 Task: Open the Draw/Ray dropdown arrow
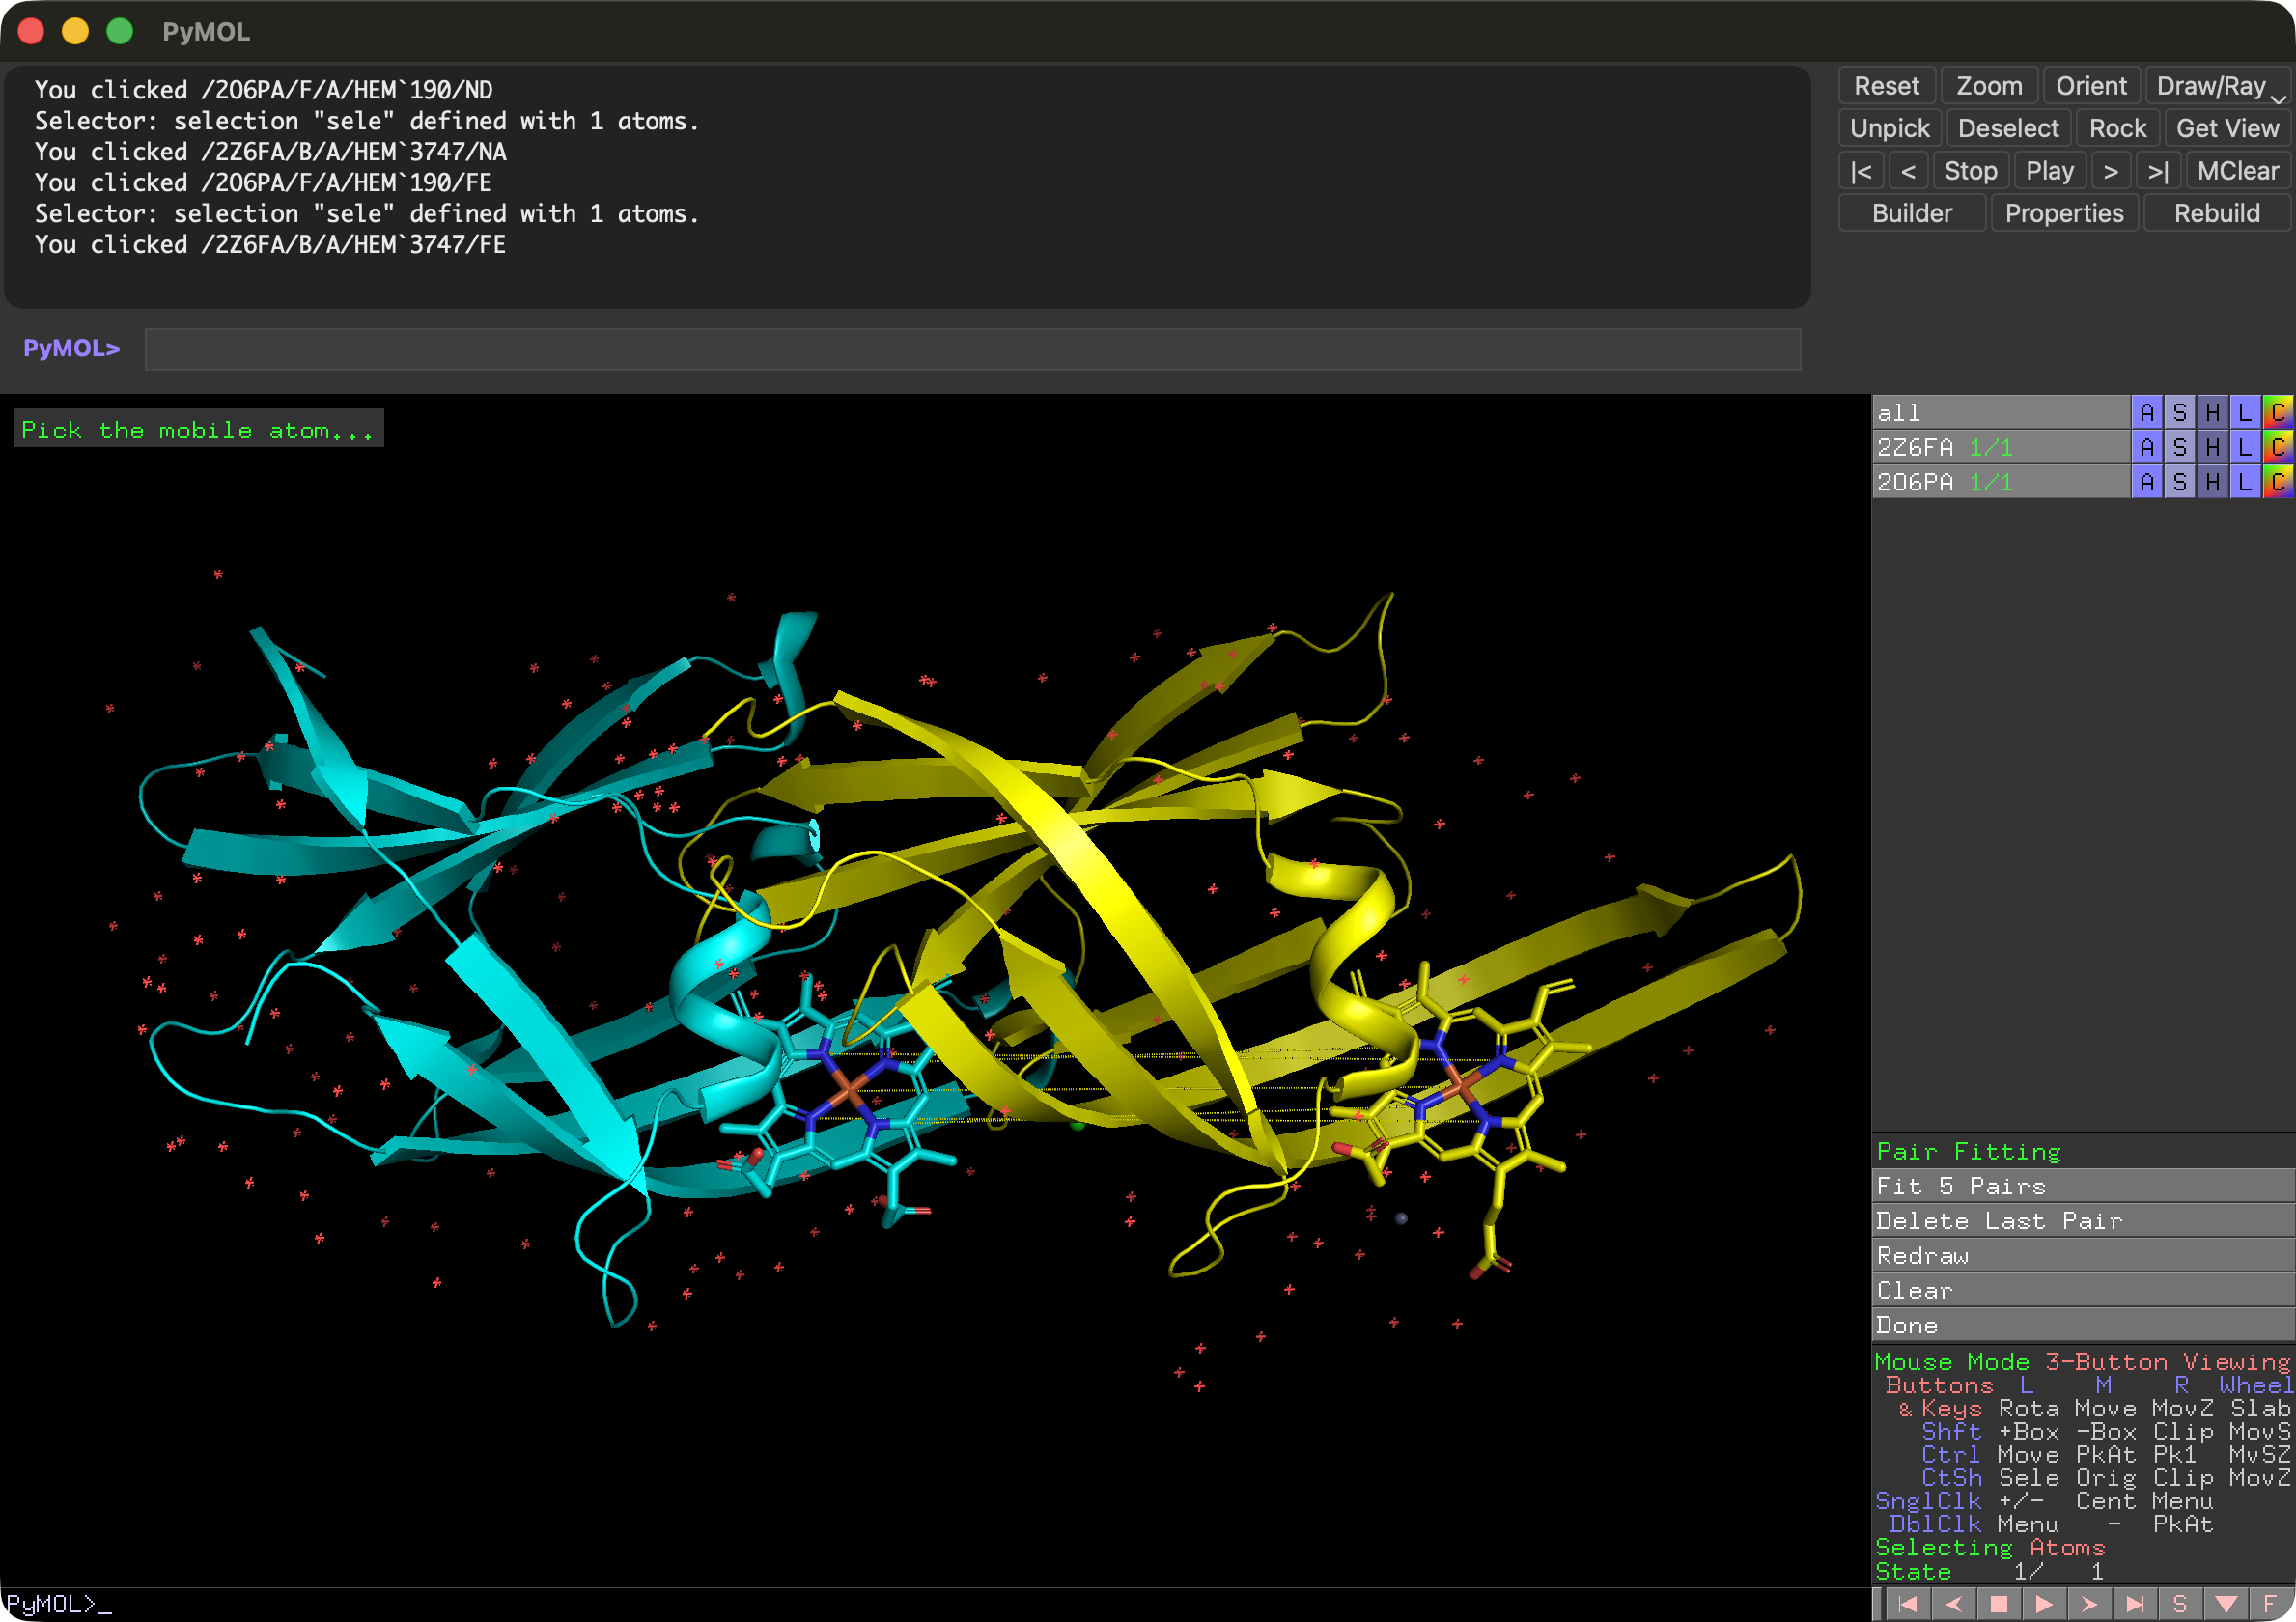[x=2279, y=98]
